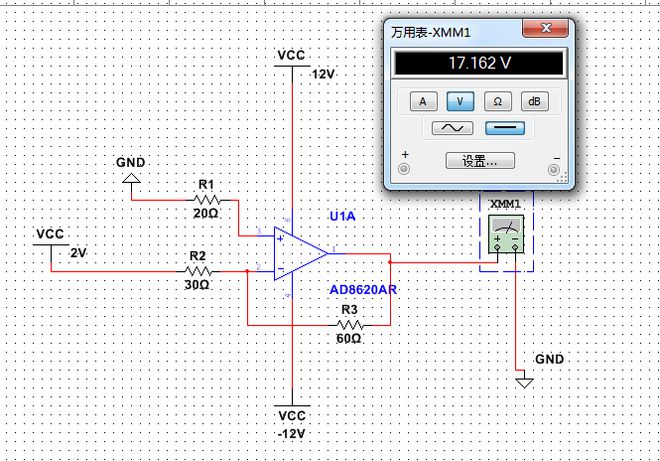Viewport: 660px width, 461px height.
Task: Switch multimeter to ohm mode
Action: pos(498,101)
